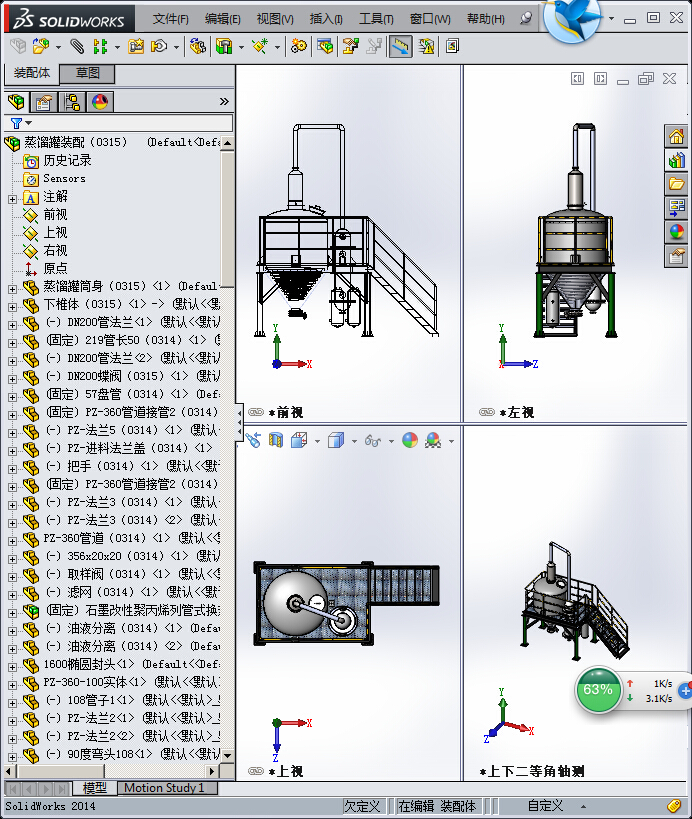Click the Bill of Materials icon

tap(325, 46)
